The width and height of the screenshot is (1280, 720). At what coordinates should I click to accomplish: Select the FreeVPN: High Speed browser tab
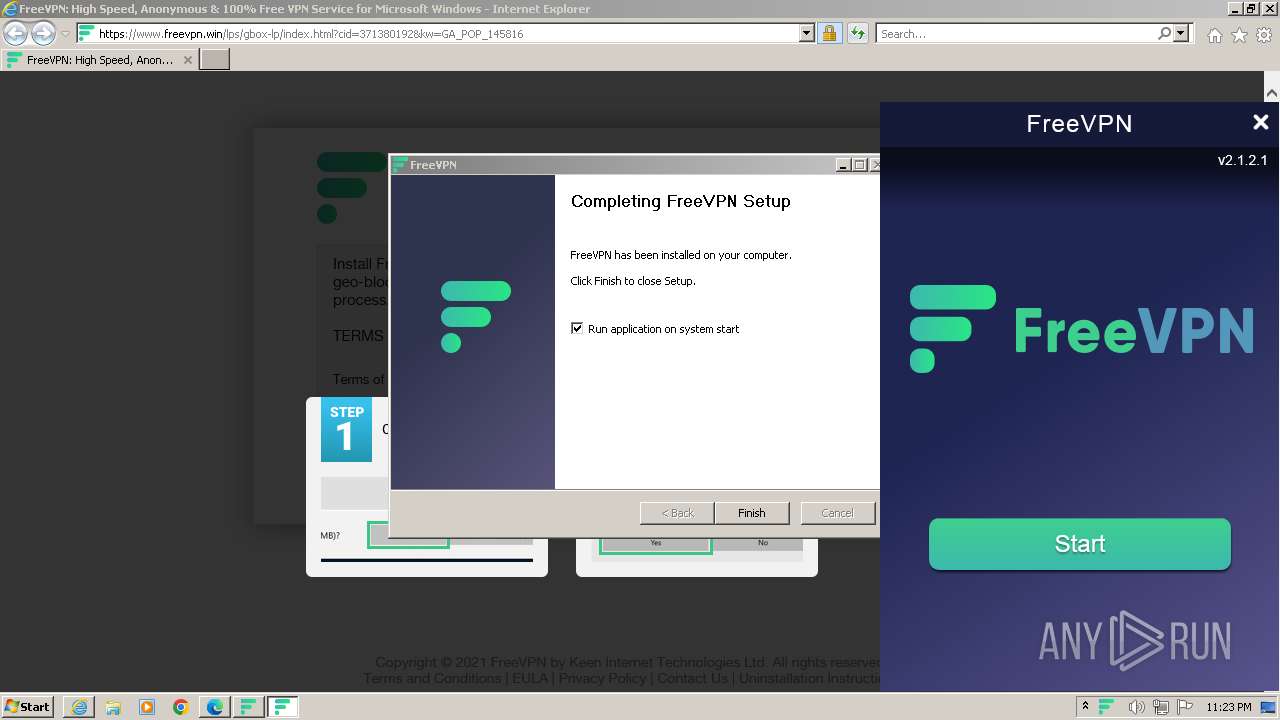click(99, 60)
